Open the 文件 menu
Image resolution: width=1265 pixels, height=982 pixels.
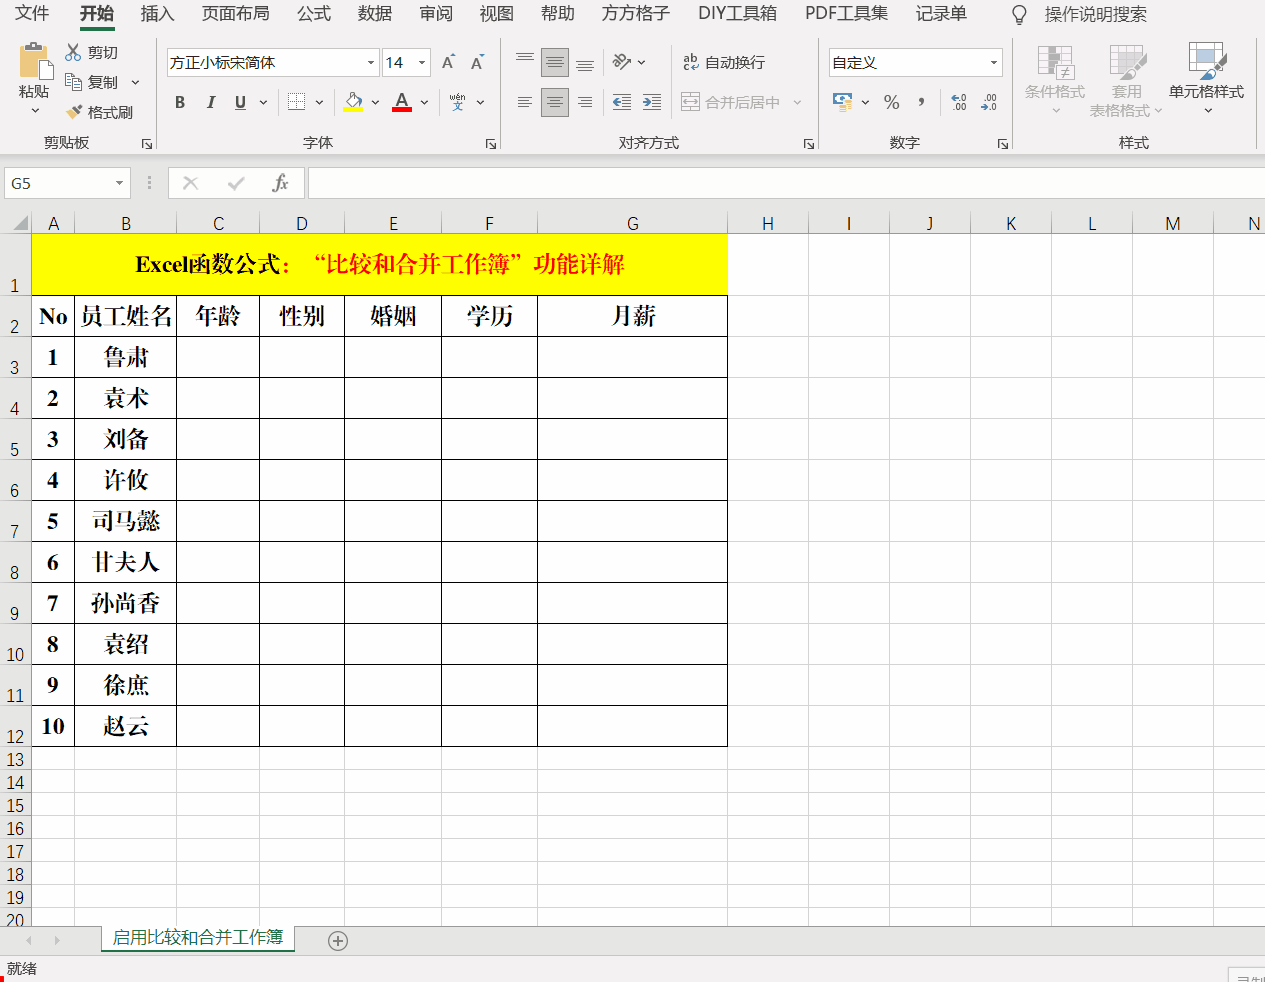(32, 14)
